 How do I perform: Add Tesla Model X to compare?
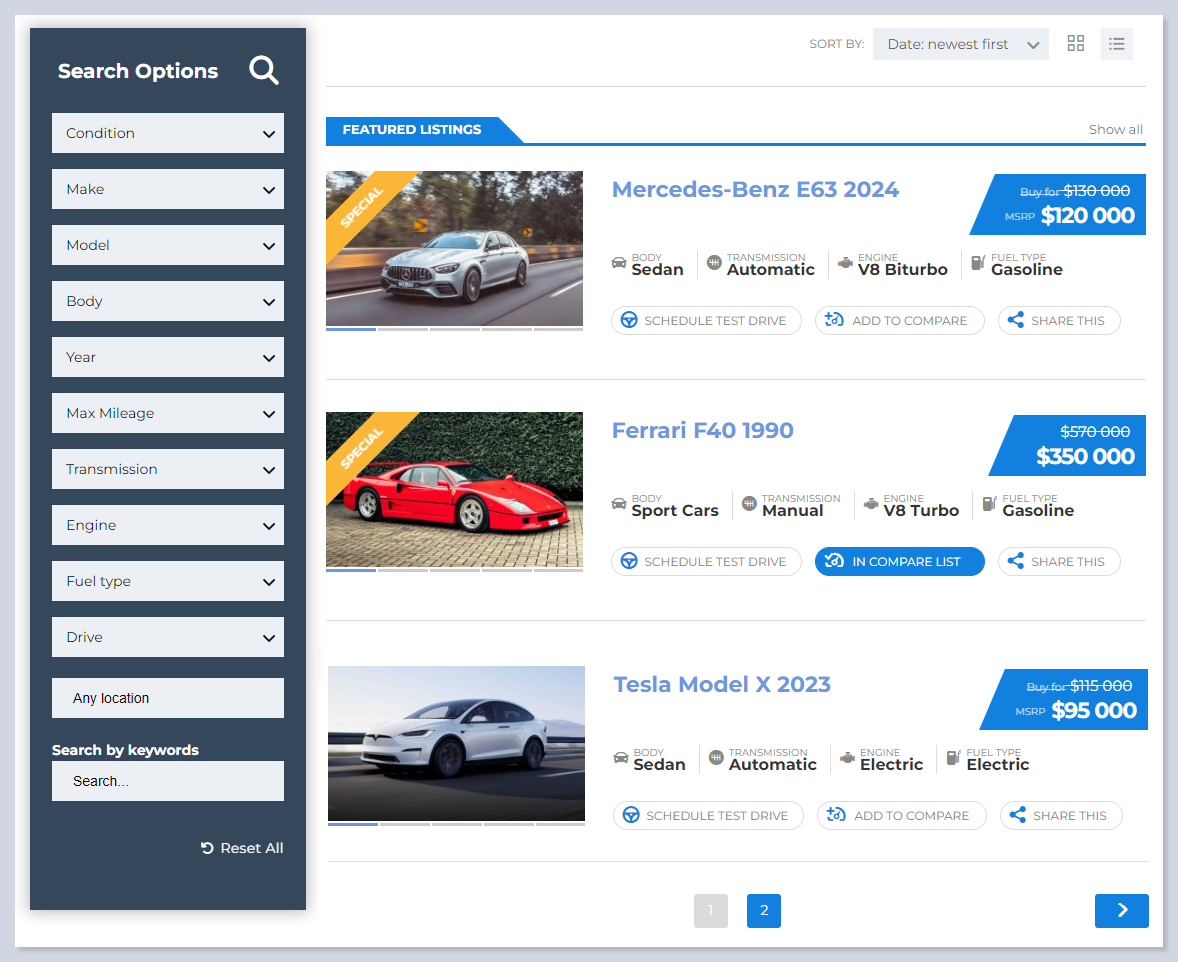click(901, 816)
